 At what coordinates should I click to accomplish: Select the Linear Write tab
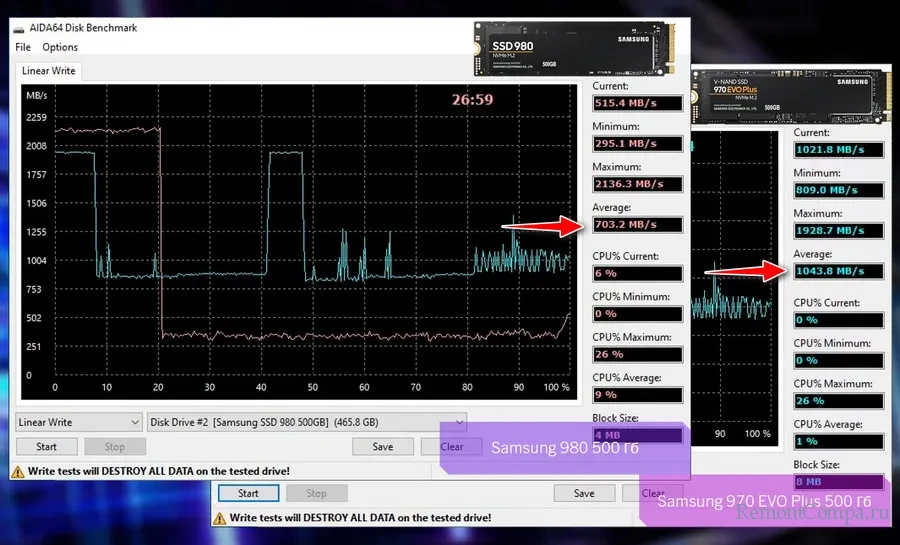[x=49, y=71]
